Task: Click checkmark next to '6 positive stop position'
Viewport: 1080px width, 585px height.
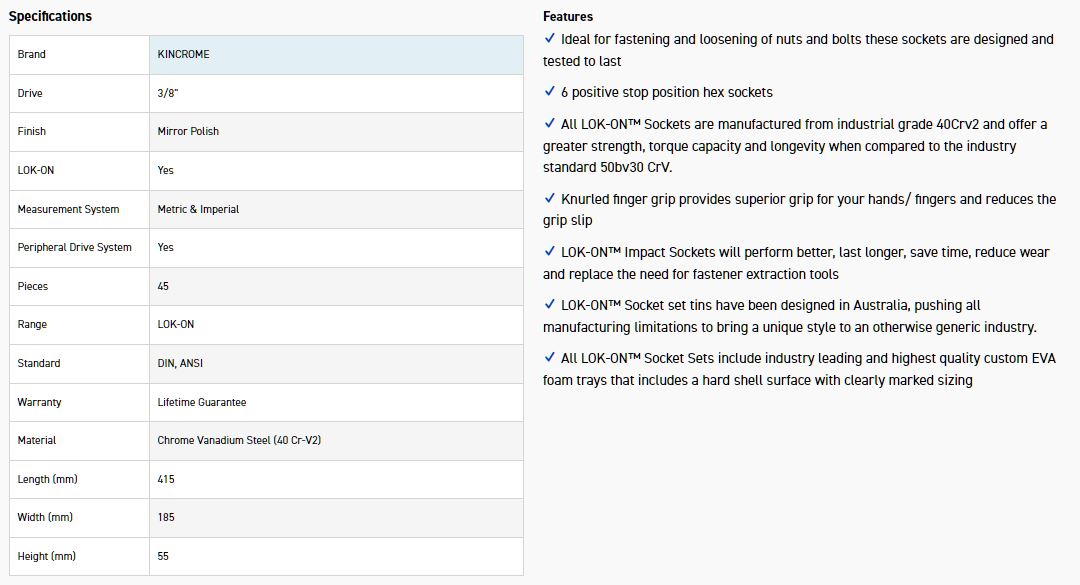Action: click(549, 92)
